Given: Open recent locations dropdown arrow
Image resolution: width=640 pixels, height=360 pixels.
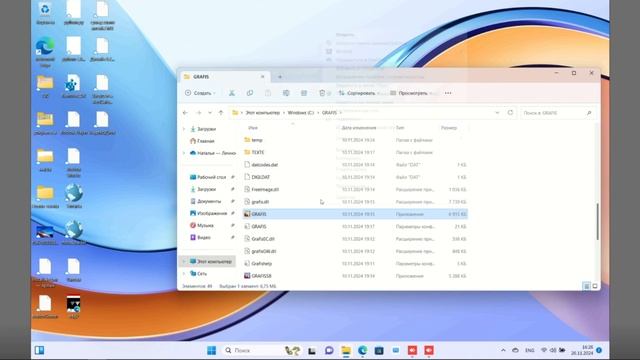Looking at the screenshot, I should coord(210,113).
